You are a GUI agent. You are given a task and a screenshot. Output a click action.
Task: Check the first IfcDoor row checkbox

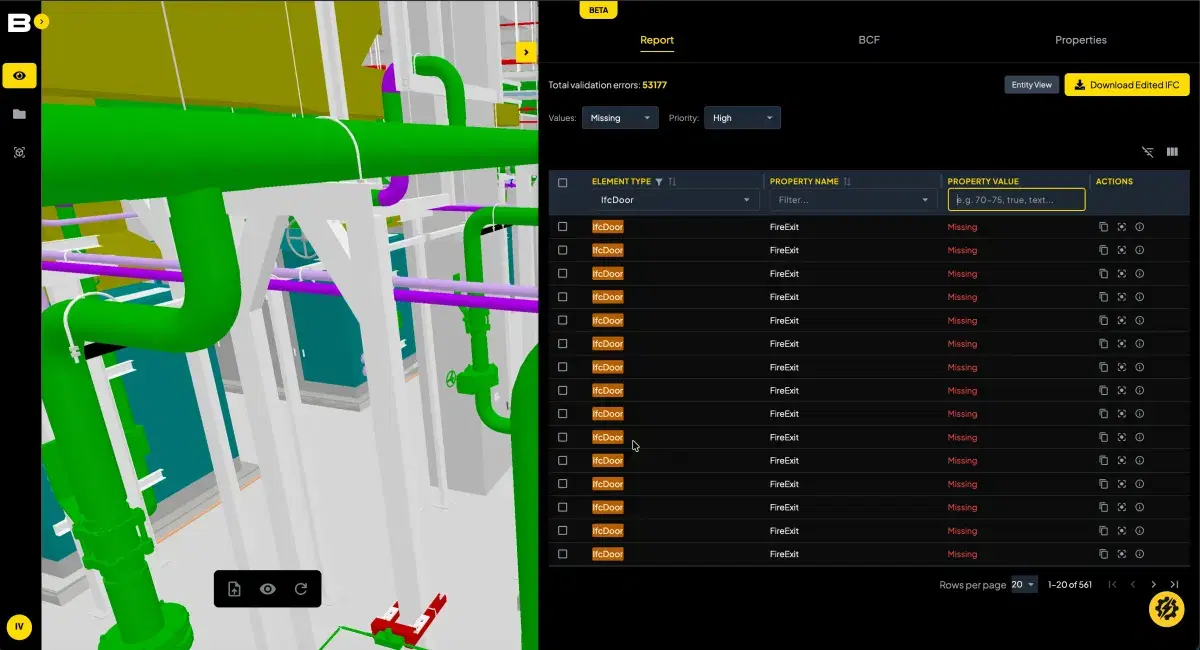pyautogui.click(x=562, y=227)
